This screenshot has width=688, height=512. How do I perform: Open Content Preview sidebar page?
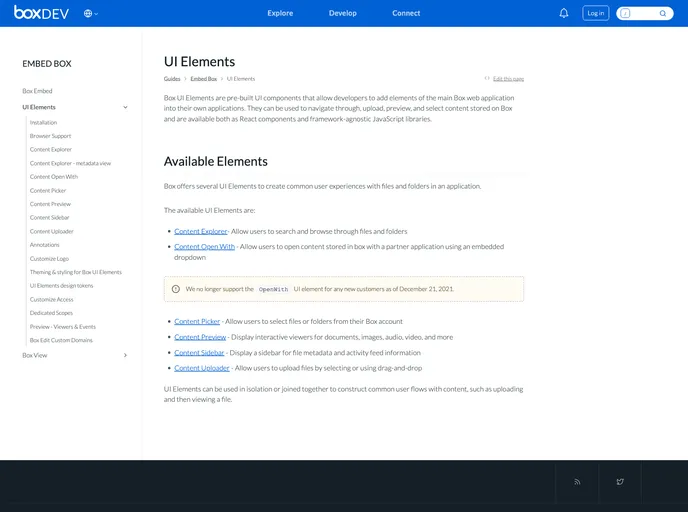50,204
